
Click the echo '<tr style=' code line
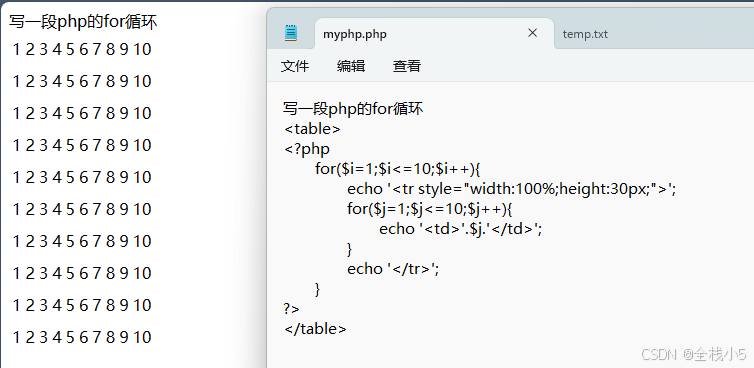click(x=512, y=189)
